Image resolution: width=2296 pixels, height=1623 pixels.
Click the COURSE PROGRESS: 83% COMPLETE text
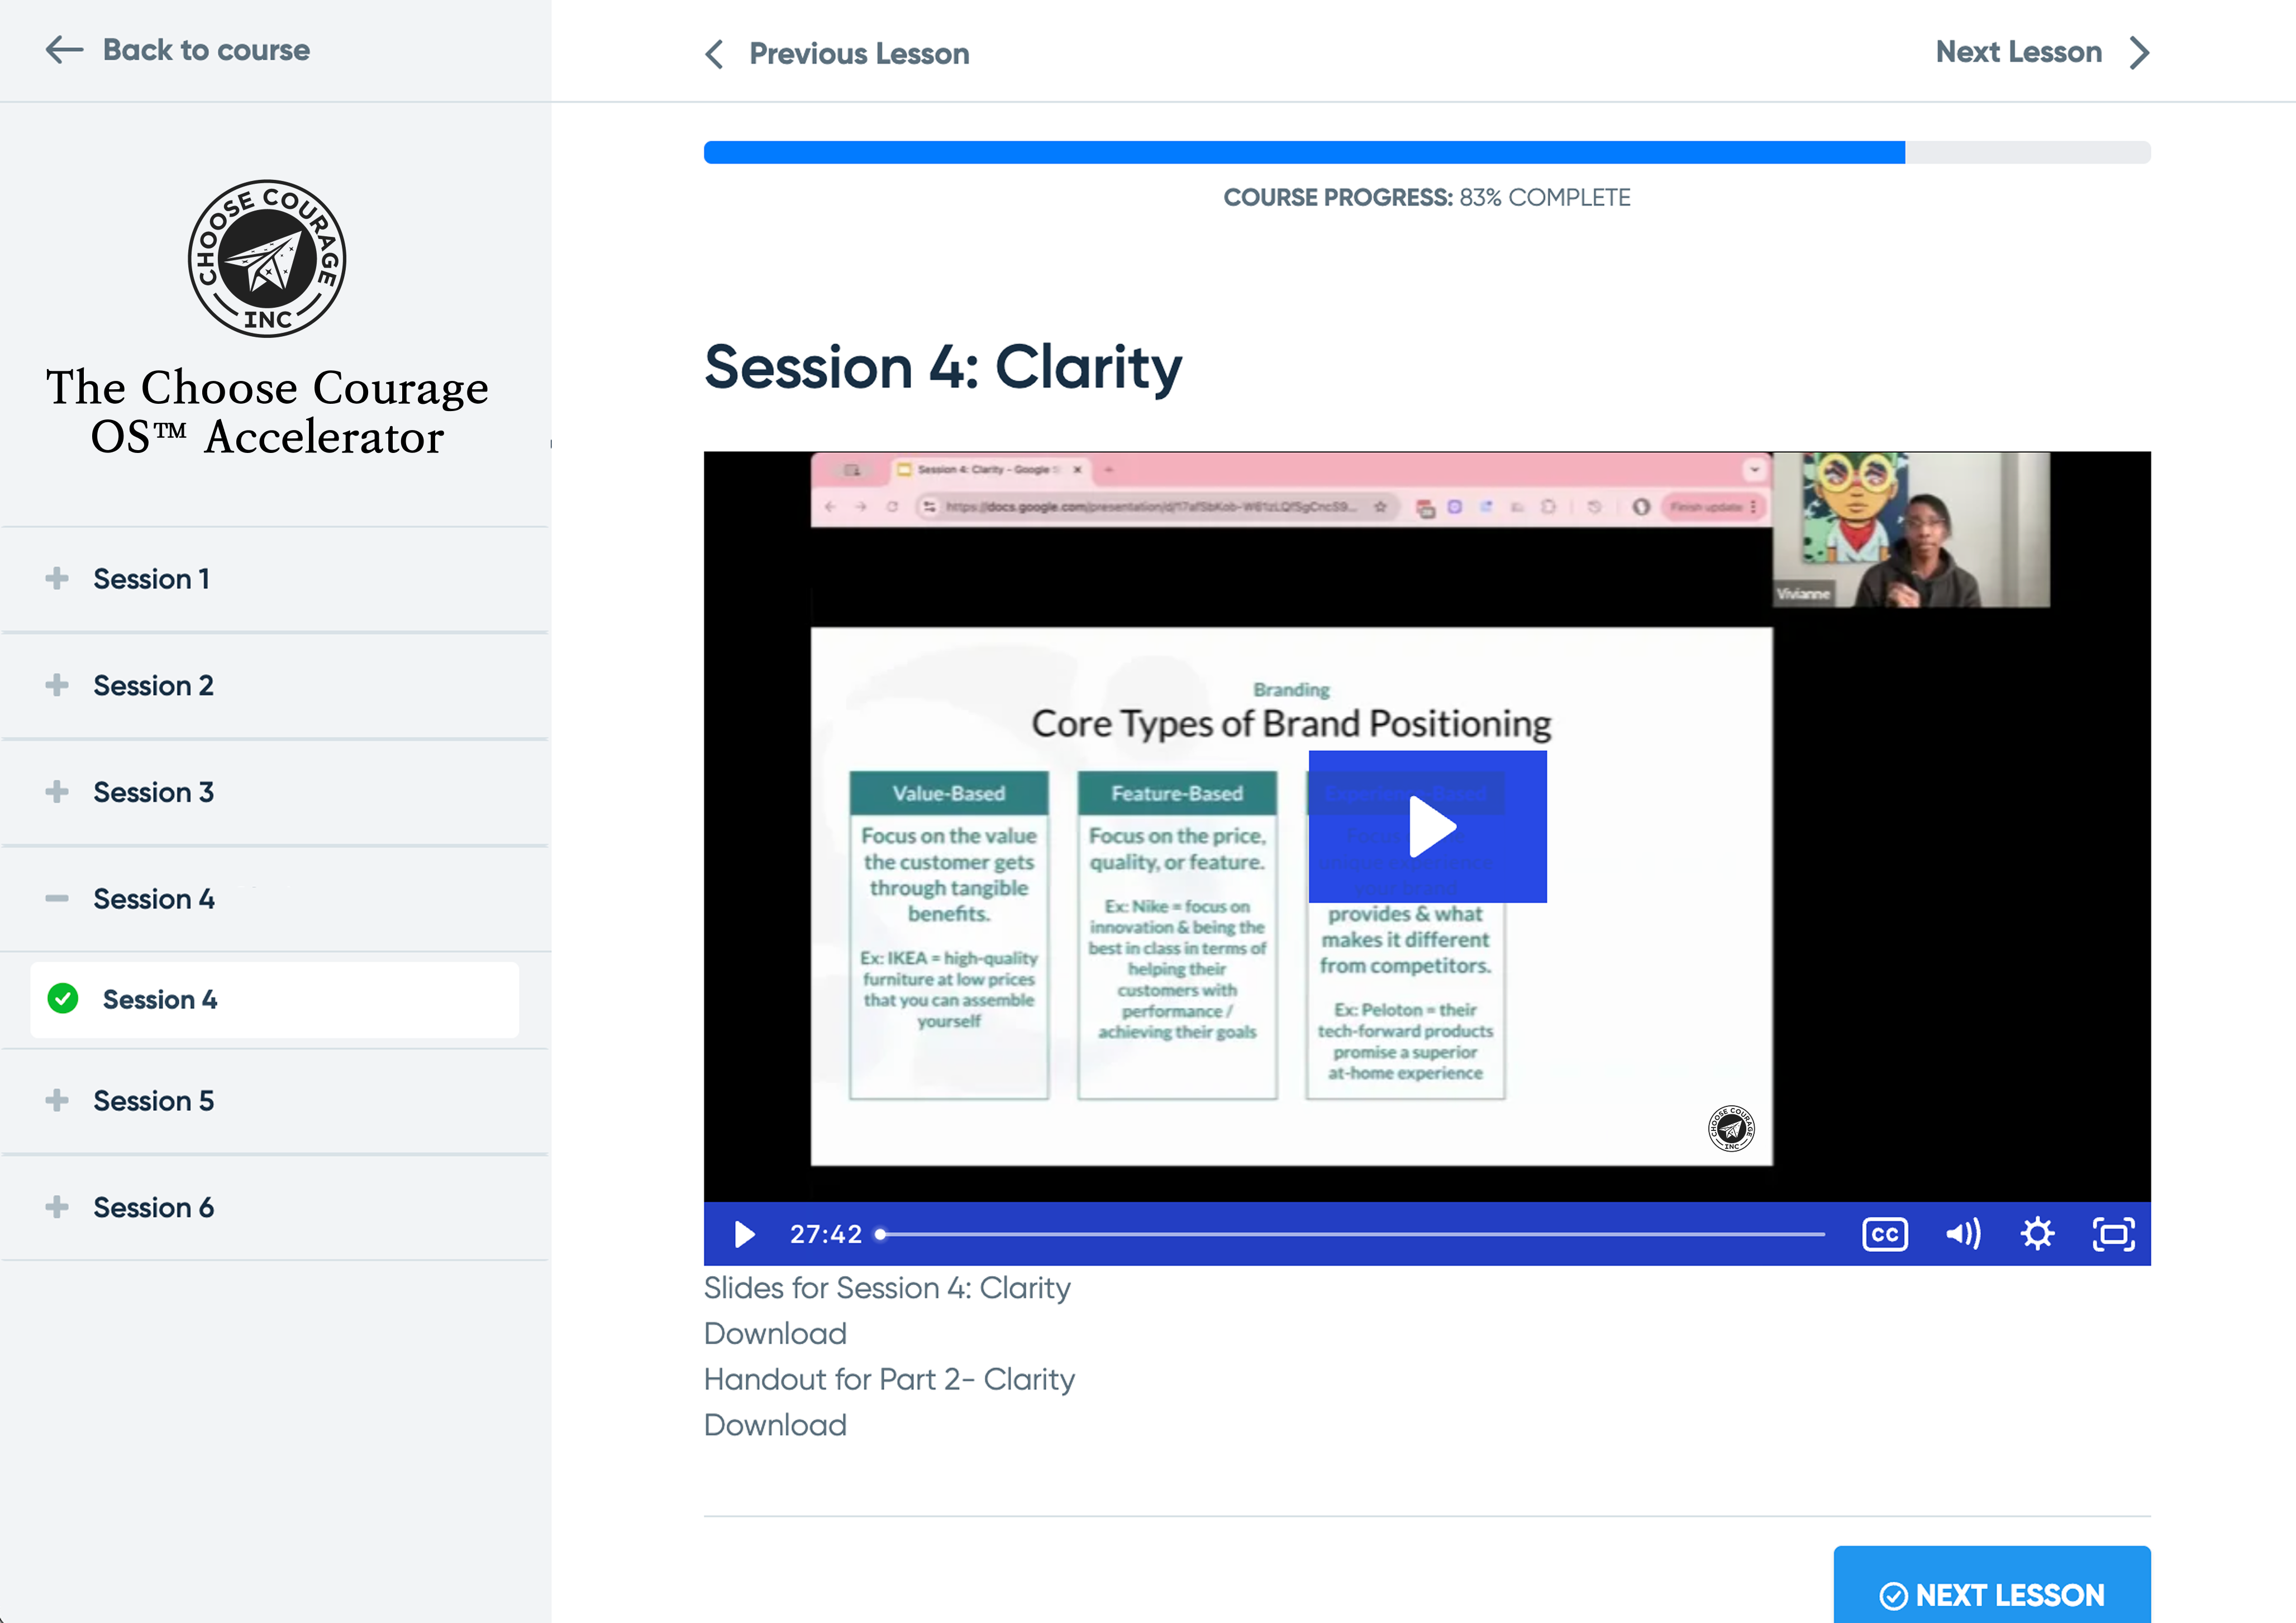coord(1427,198)
